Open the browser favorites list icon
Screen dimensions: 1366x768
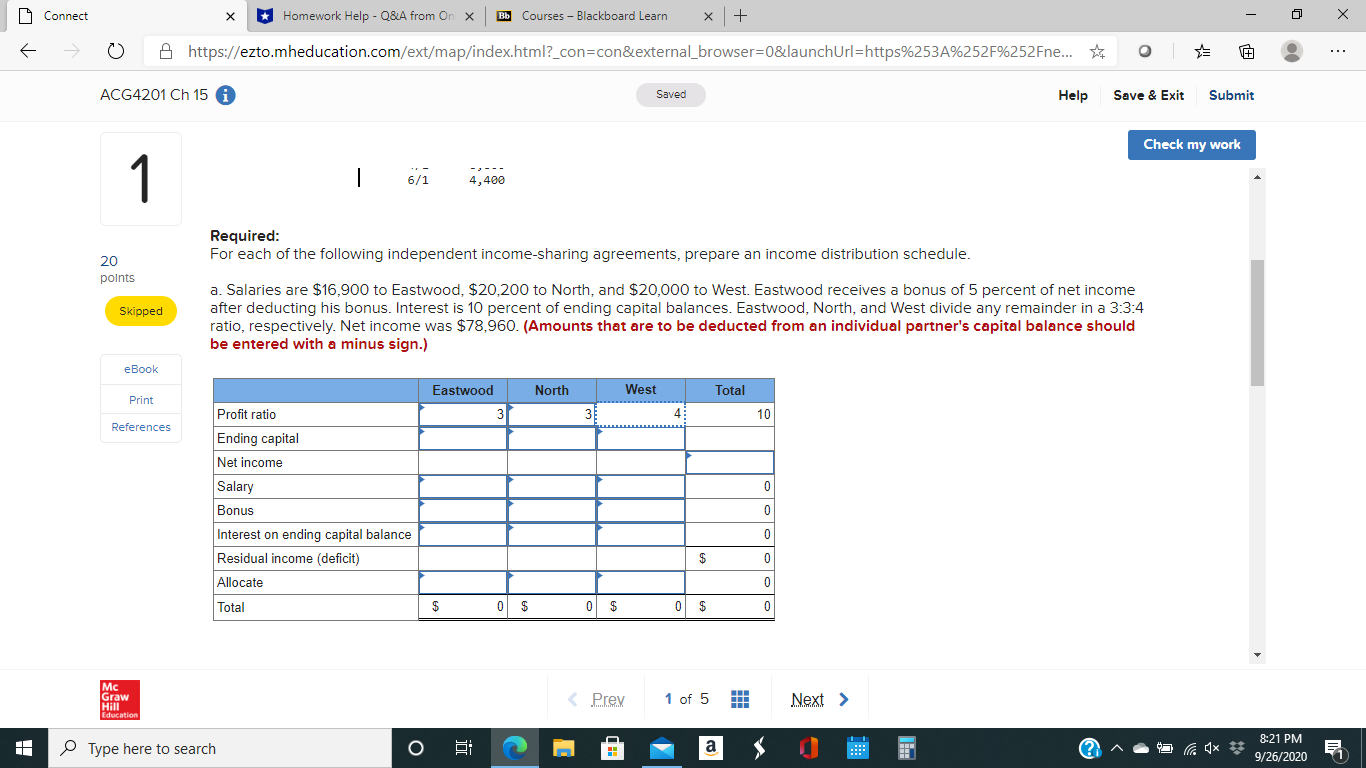pyautogui.click(x=1204, y=52)
